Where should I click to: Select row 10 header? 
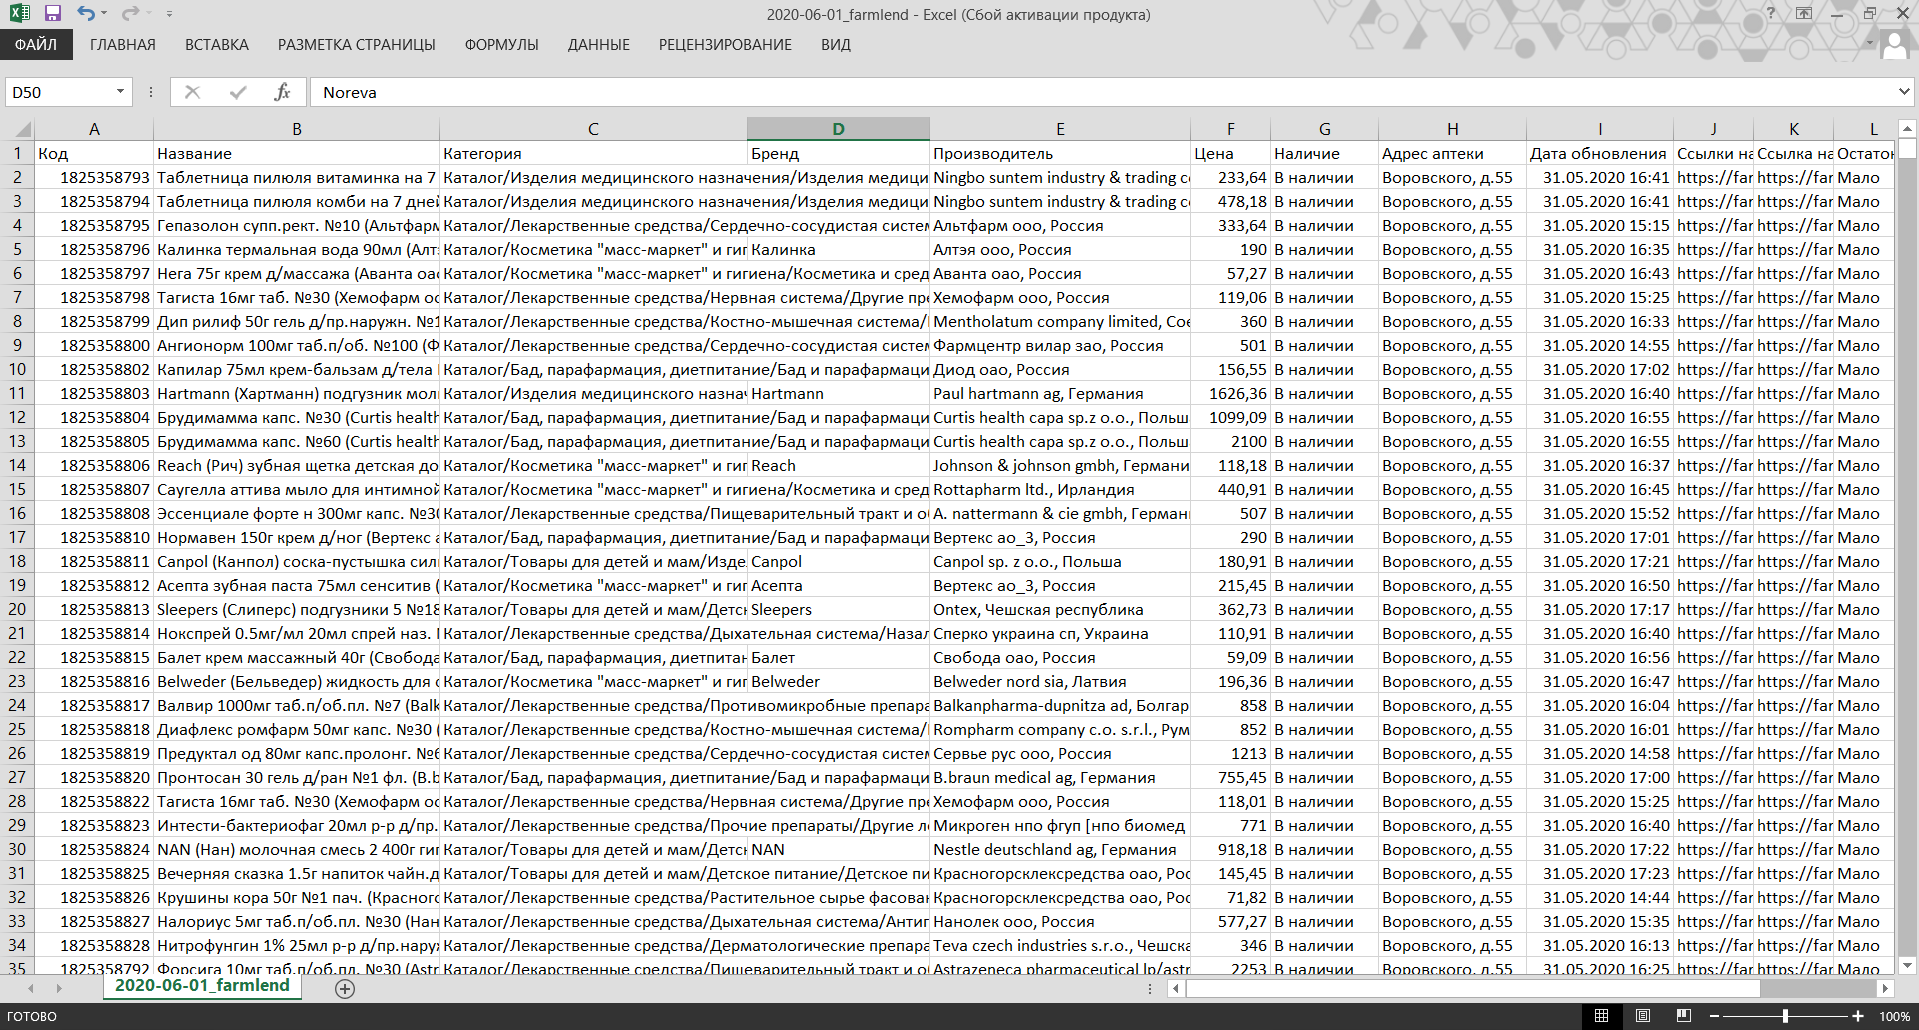tap(17, 369)
